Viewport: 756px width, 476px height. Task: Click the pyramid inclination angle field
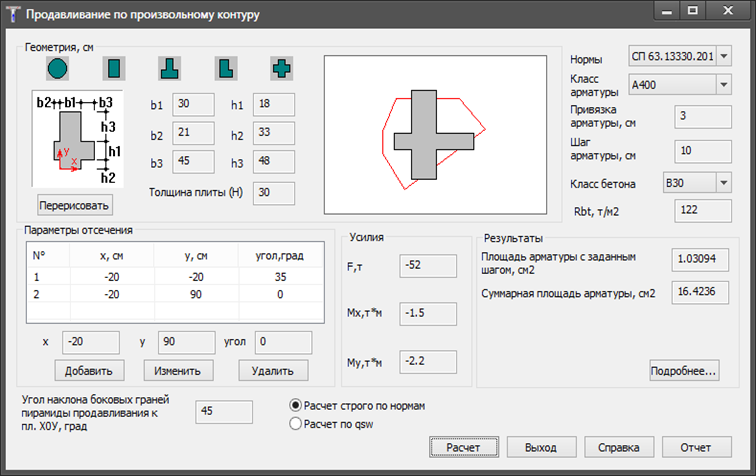(224, 412)
